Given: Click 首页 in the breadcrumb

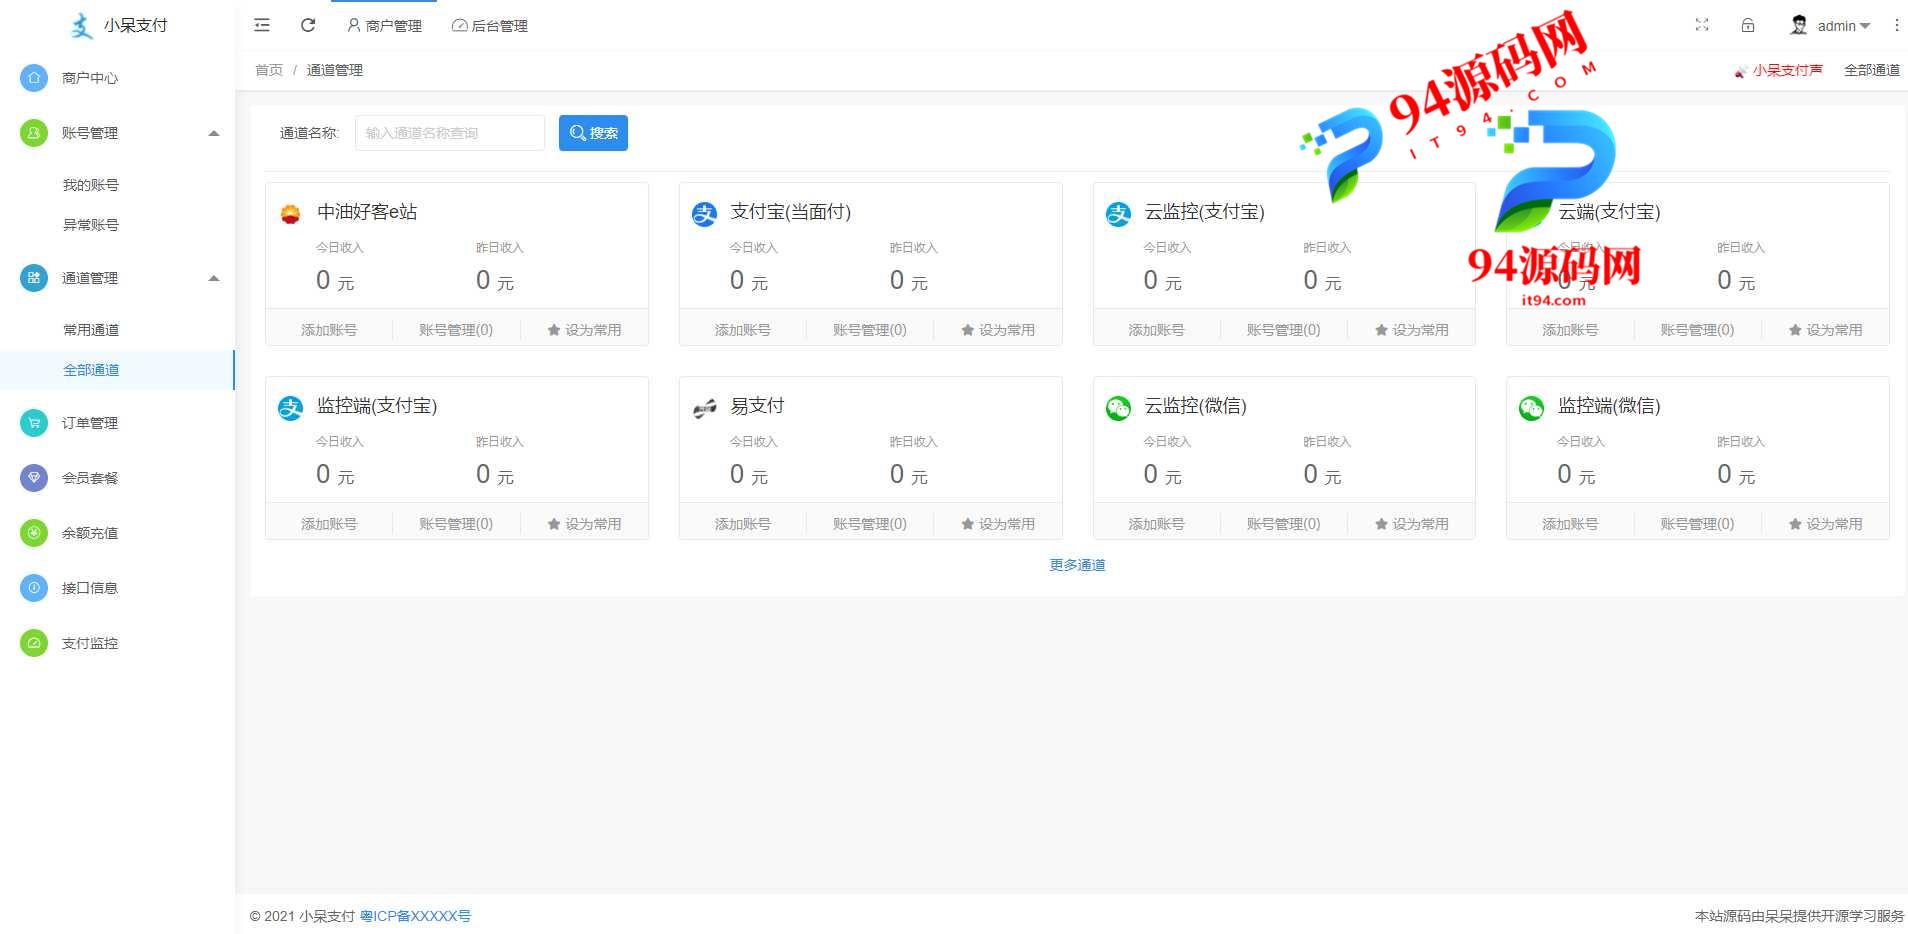Looking at the screenshot, I should tap(269, 70).
